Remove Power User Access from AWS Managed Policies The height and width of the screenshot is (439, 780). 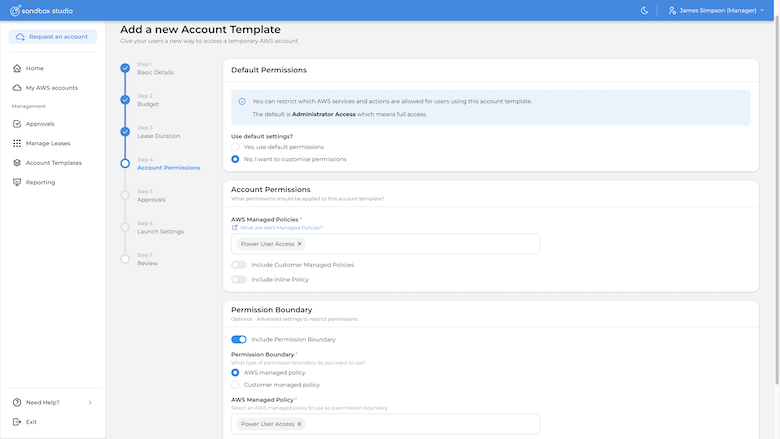coord(299,244)
